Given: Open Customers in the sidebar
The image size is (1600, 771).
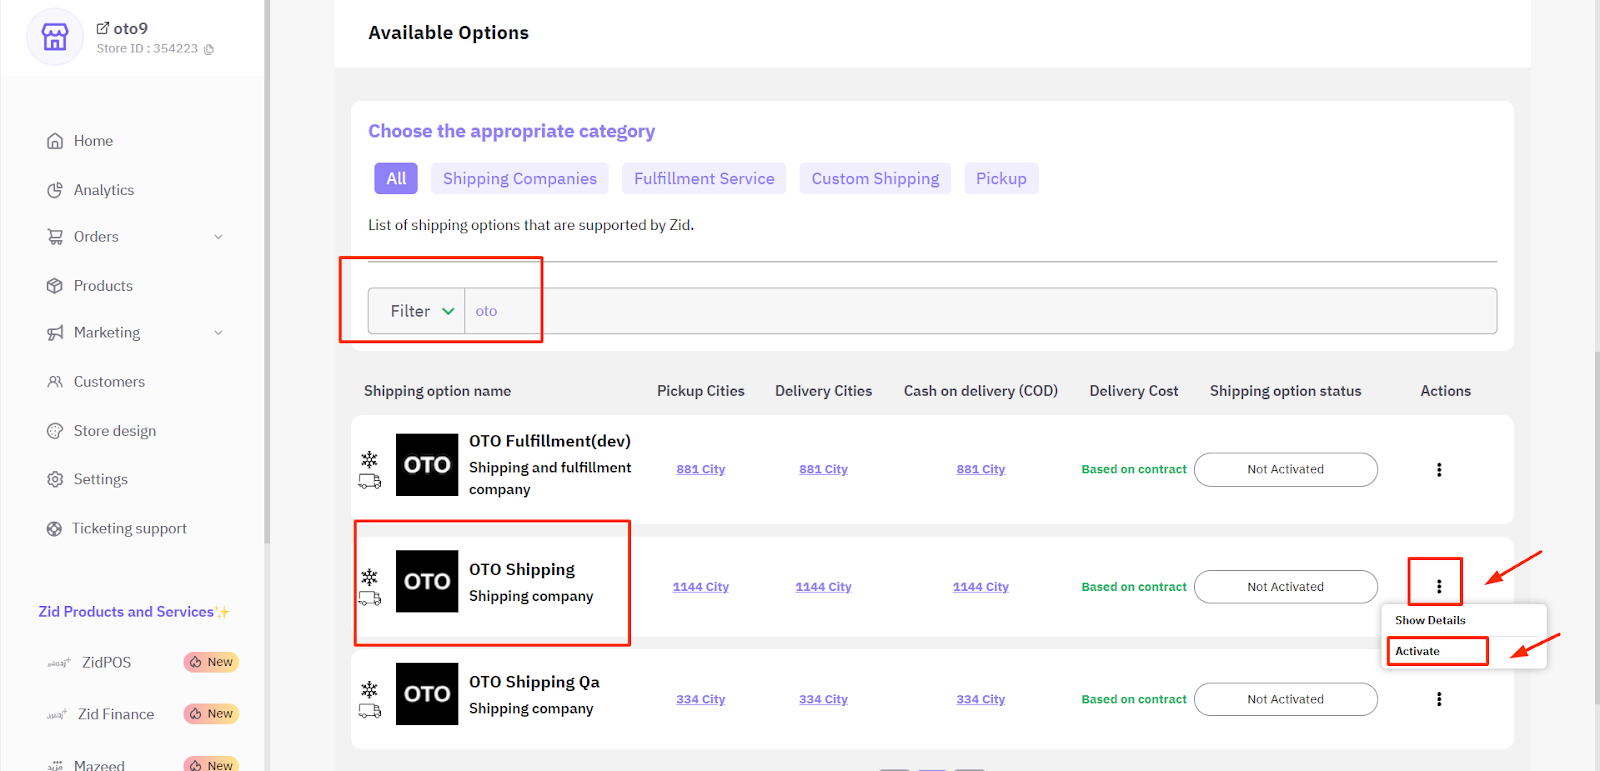Looking at the screenshot, I should click(x=109, y=382).
